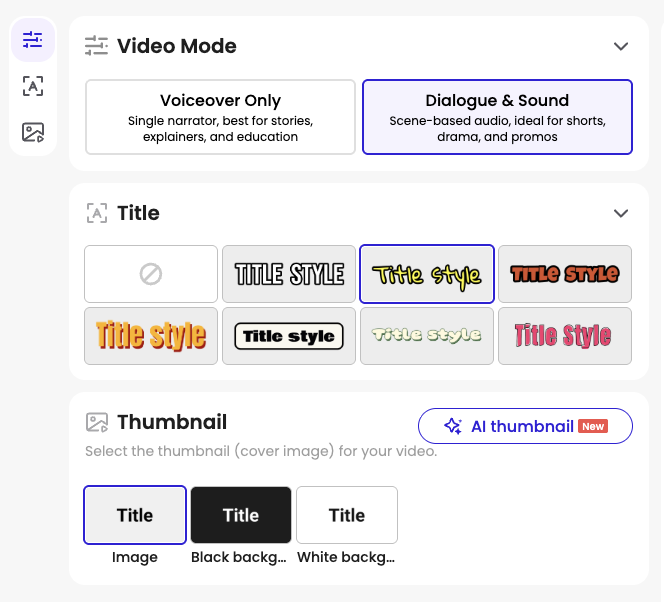Pick the orange gradient condensed Title style
The image size is (664, 602).
151,336
